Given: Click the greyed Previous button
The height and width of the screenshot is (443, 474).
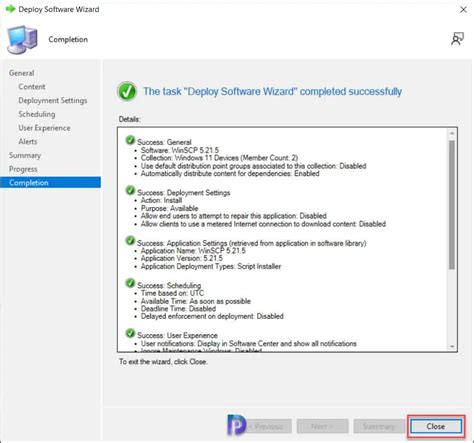Looking at the screenshot, I should [269, 426].
